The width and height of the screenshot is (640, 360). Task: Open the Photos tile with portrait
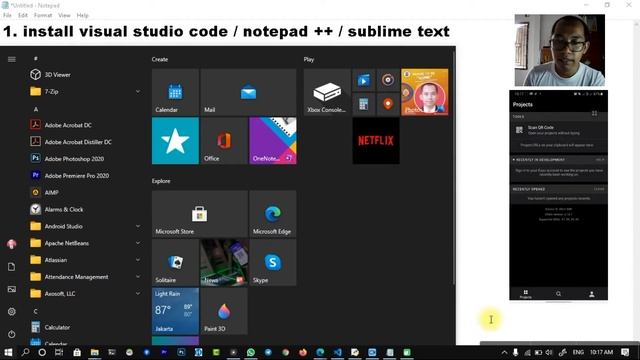pos(424,92)
